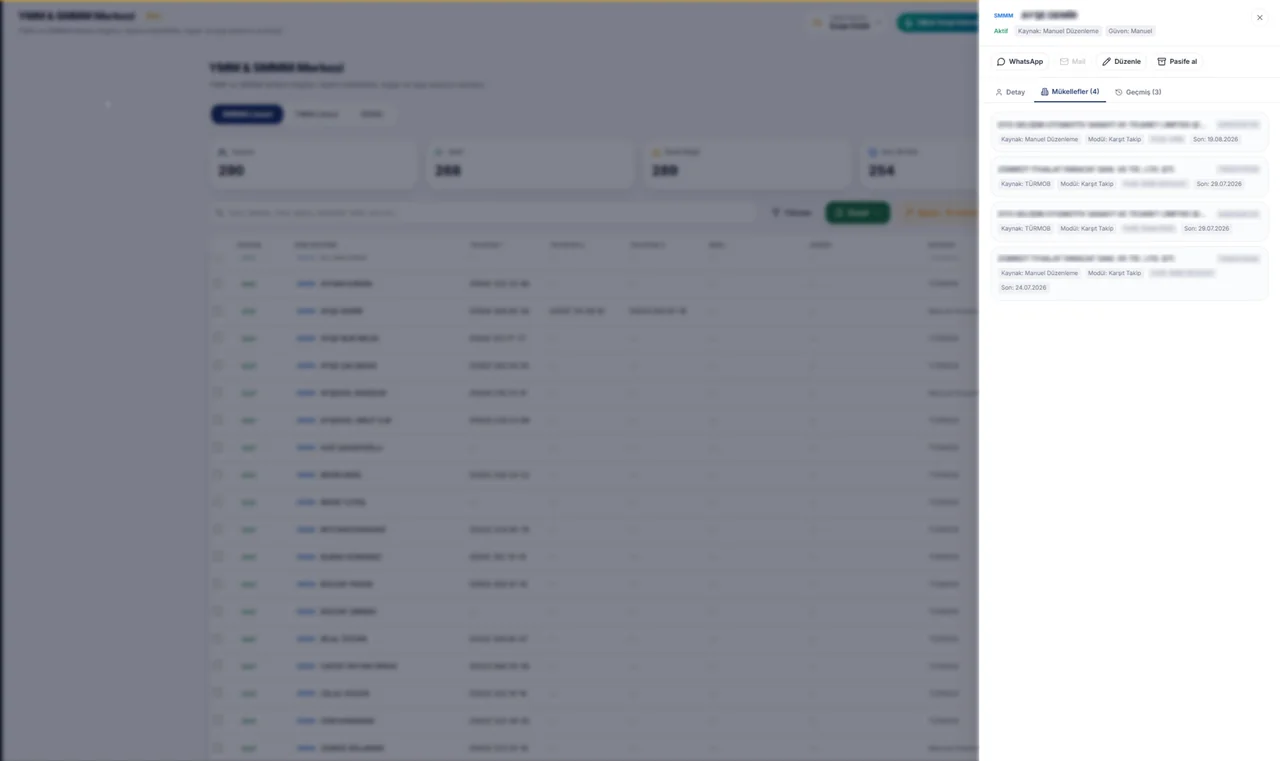Click the Son: 19.08.2026 date chip
This screenshot has width=1280, height=761.
coord(1215,139)
